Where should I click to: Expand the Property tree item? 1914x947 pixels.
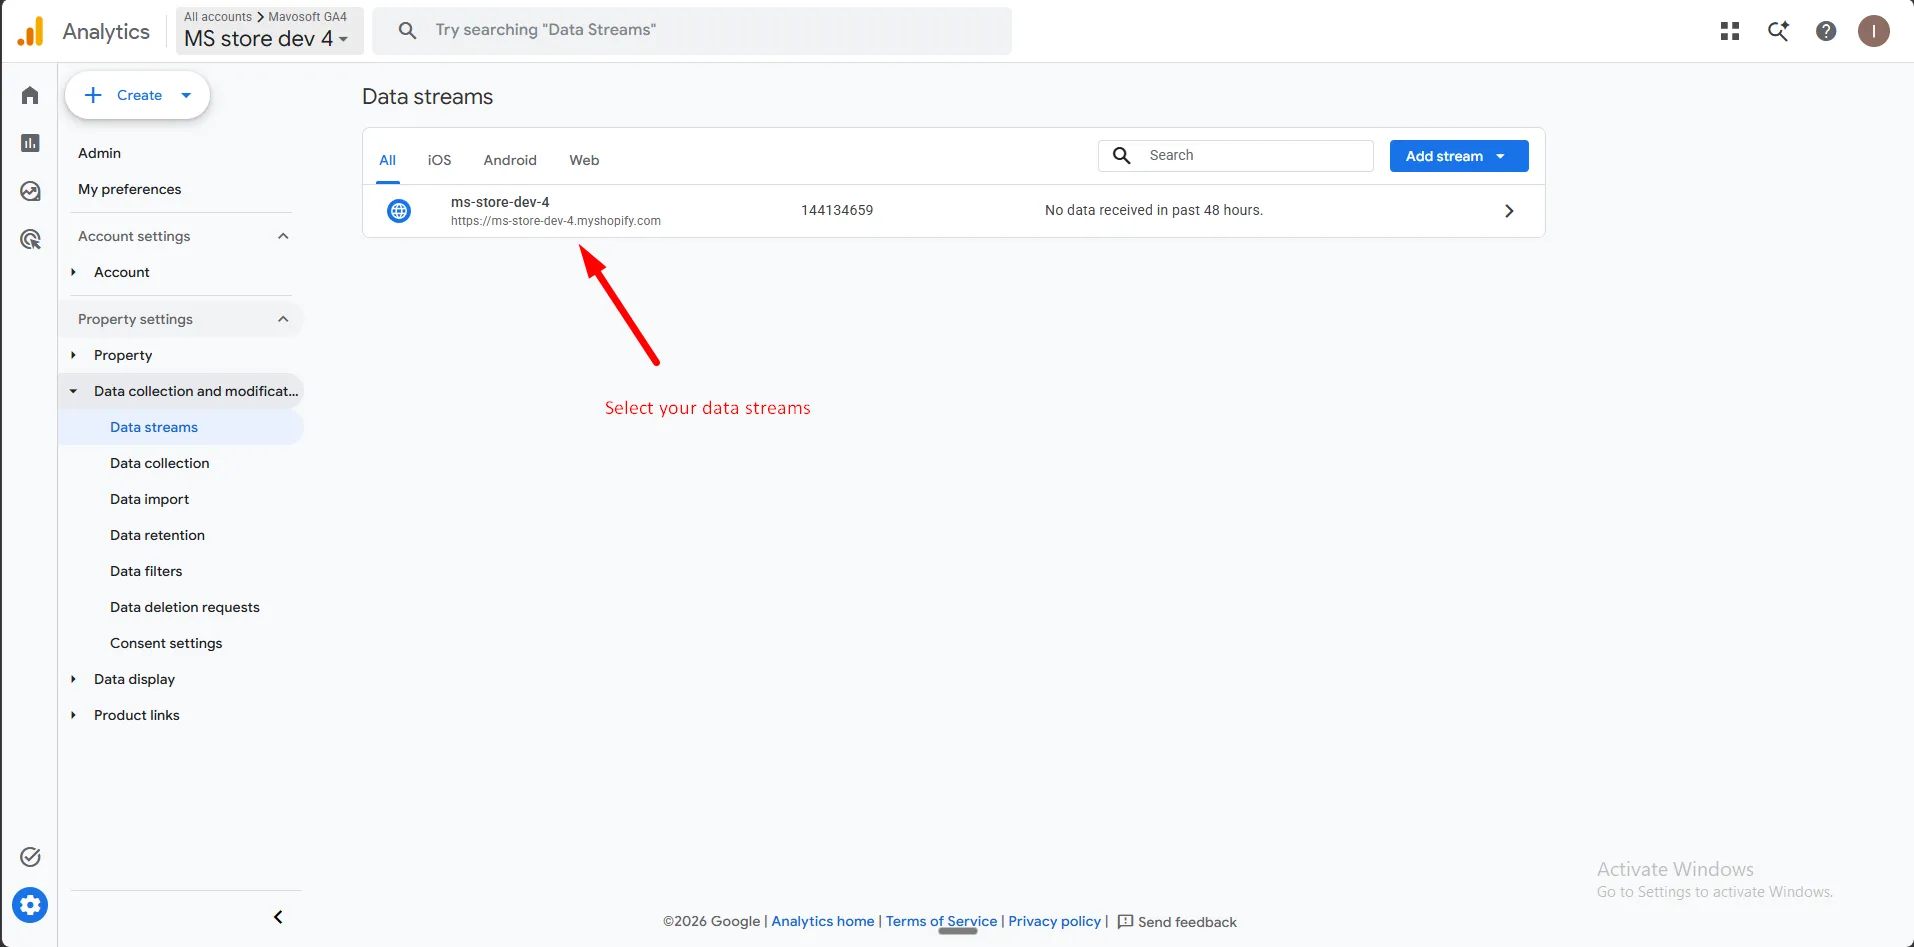coord(73,355)
